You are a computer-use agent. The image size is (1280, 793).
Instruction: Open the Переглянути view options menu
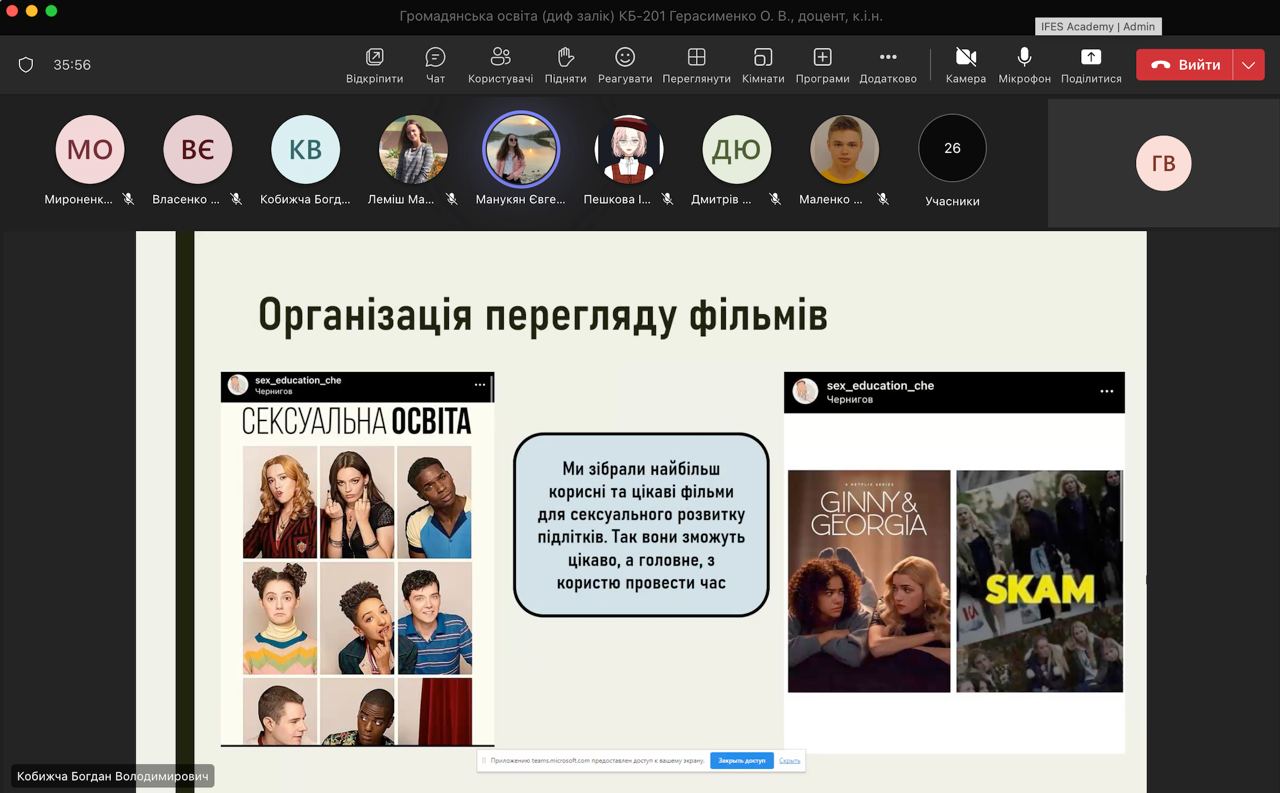[696, 65]
